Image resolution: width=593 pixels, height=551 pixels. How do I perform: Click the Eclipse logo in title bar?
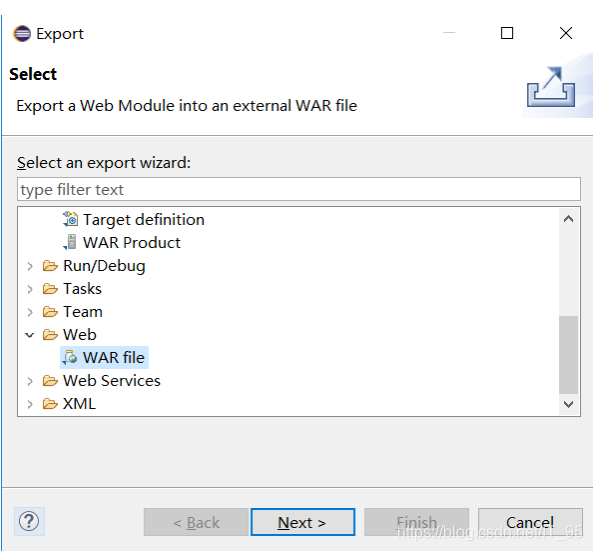click(x=22, y=34)
